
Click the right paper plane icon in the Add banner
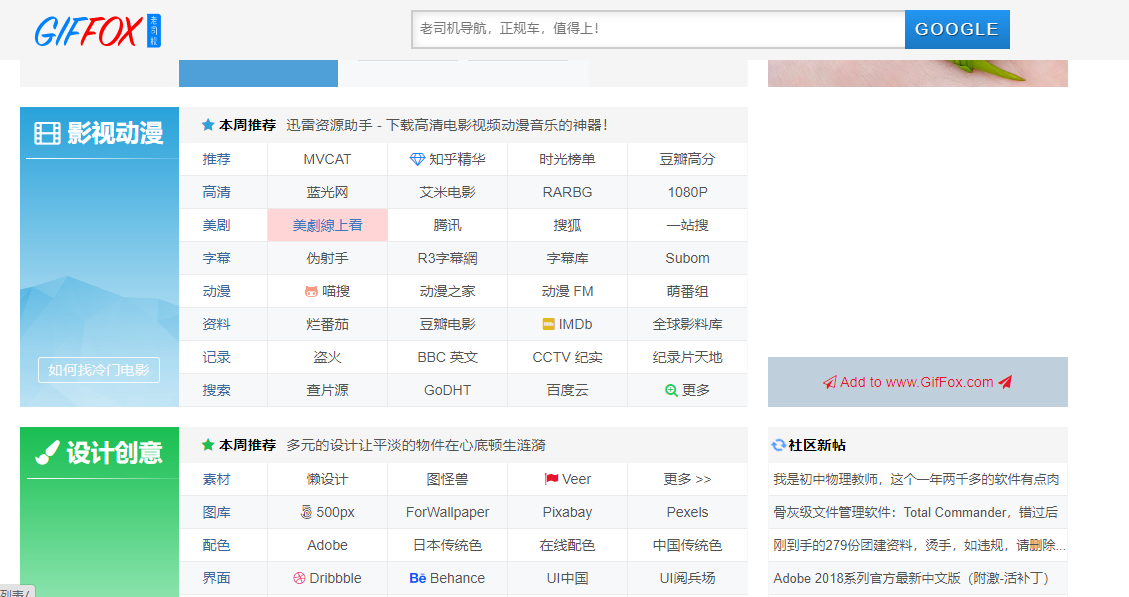[x=1005, y=382]
